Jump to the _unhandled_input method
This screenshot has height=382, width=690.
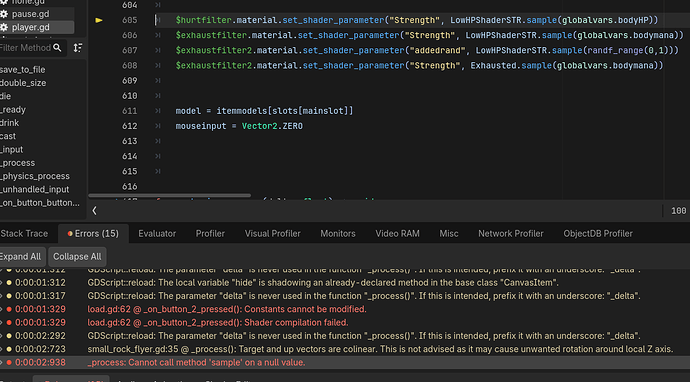point(35,189)
